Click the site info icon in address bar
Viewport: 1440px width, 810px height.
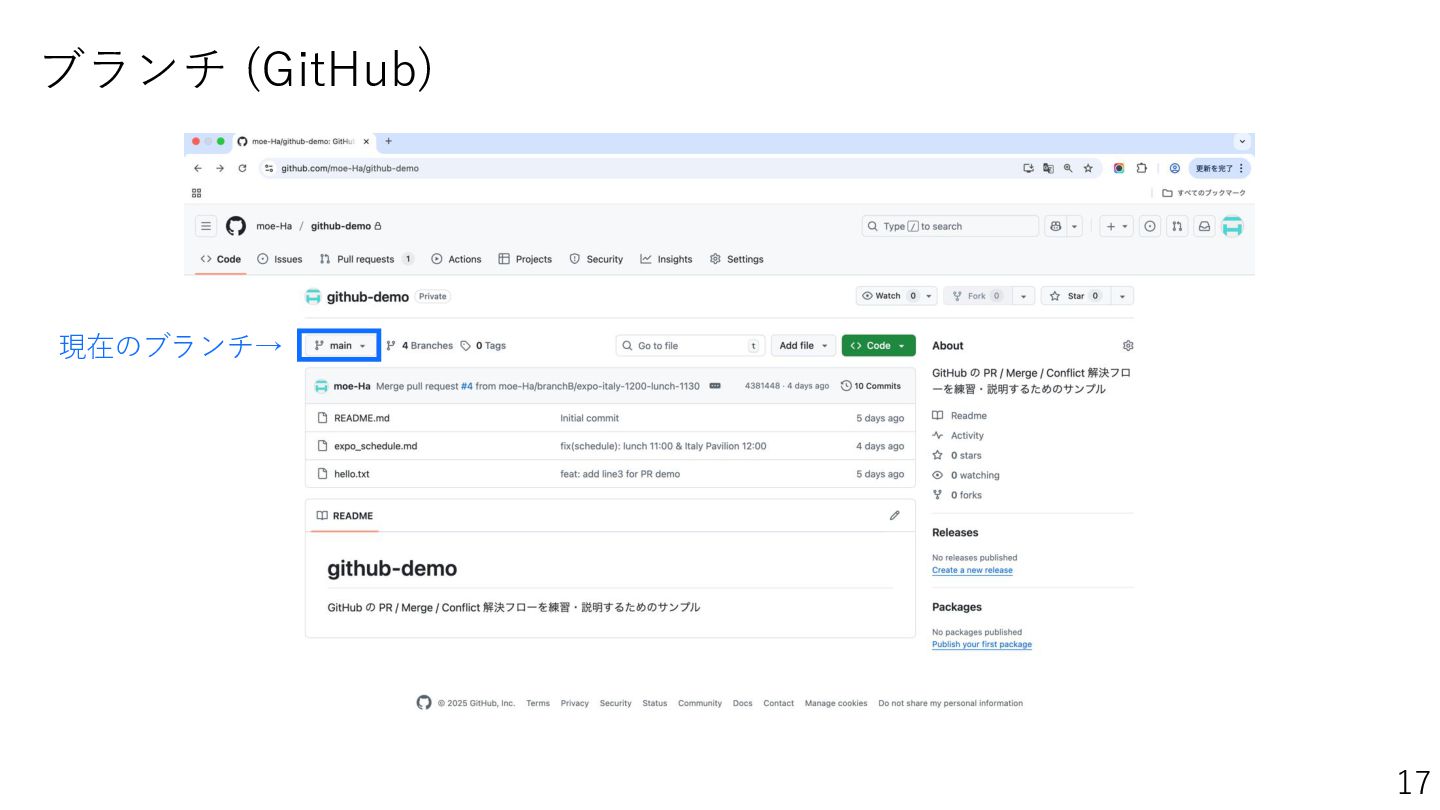269,168
